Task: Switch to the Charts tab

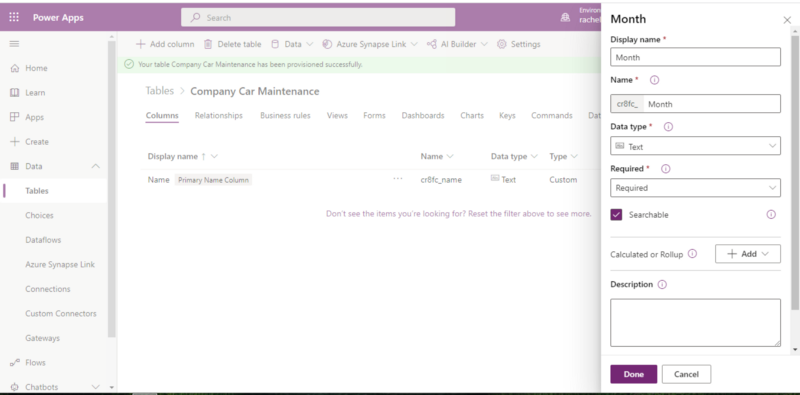Action: [x=472, y=115]
